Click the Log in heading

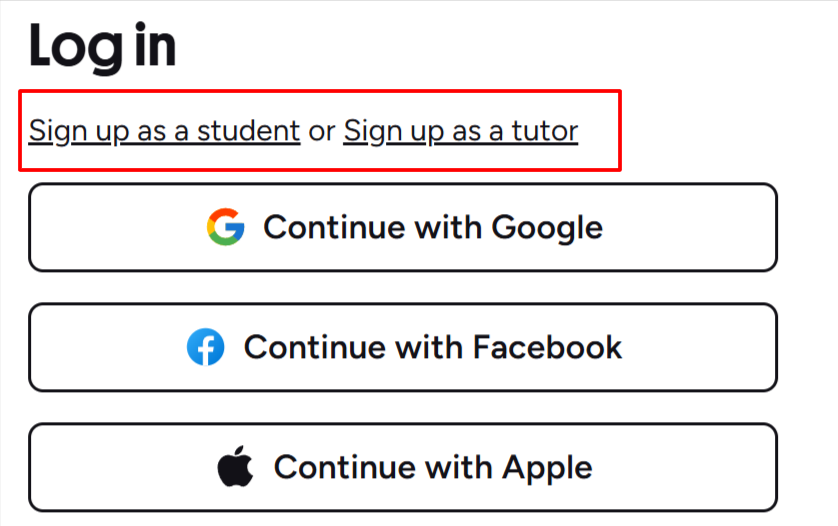tap(102, 46)
